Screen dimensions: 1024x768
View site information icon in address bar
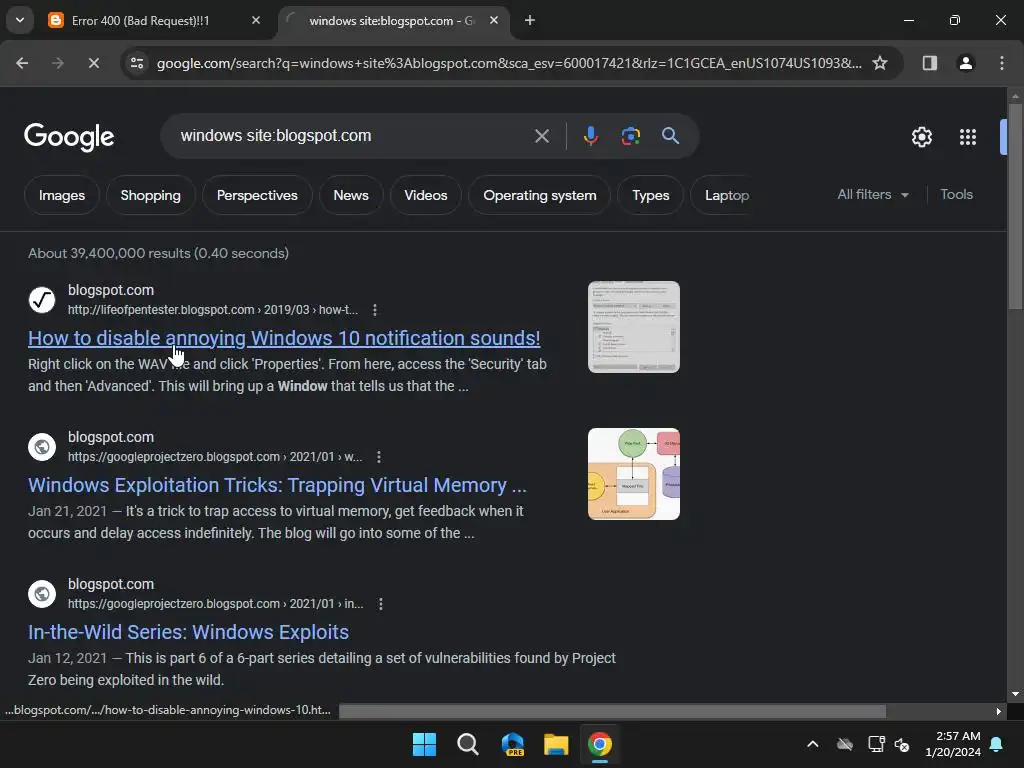[137, 63]
